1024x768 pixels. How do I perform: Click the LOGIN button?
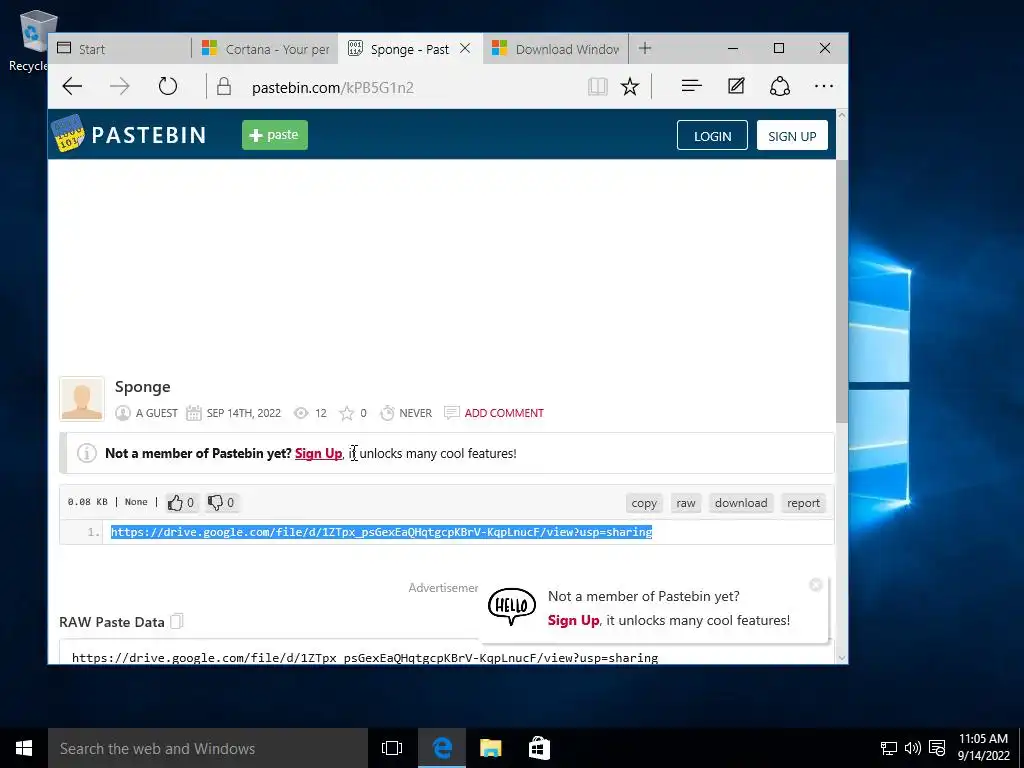point(712,135)
